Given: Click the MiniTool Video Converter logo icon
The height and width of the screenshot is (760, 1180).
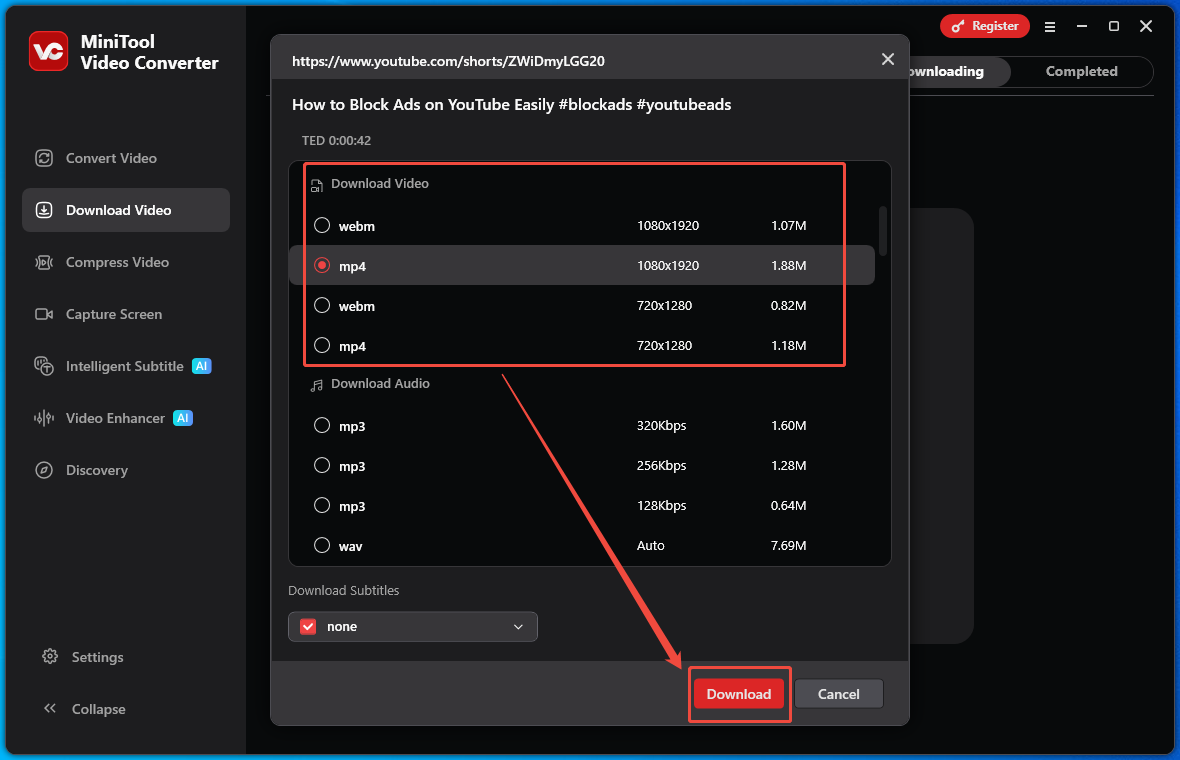Looking at the screenshot, I should [x=48, y=51].
